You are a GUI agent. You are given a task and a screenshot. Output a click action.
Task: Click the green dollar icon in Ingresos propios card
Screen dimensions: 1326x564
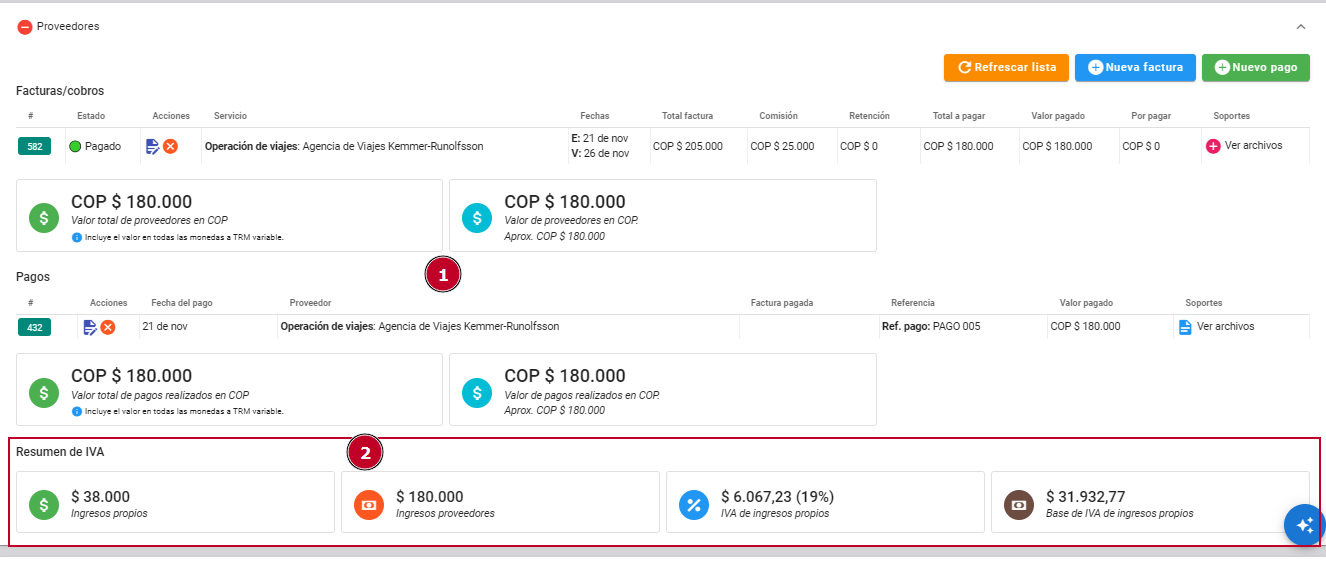tap(43, 505)
